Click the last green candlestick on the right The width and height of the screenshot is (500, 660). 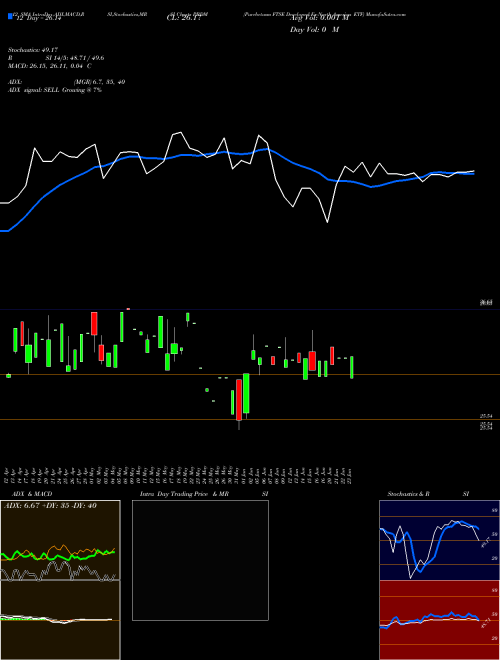pos(352,367)
